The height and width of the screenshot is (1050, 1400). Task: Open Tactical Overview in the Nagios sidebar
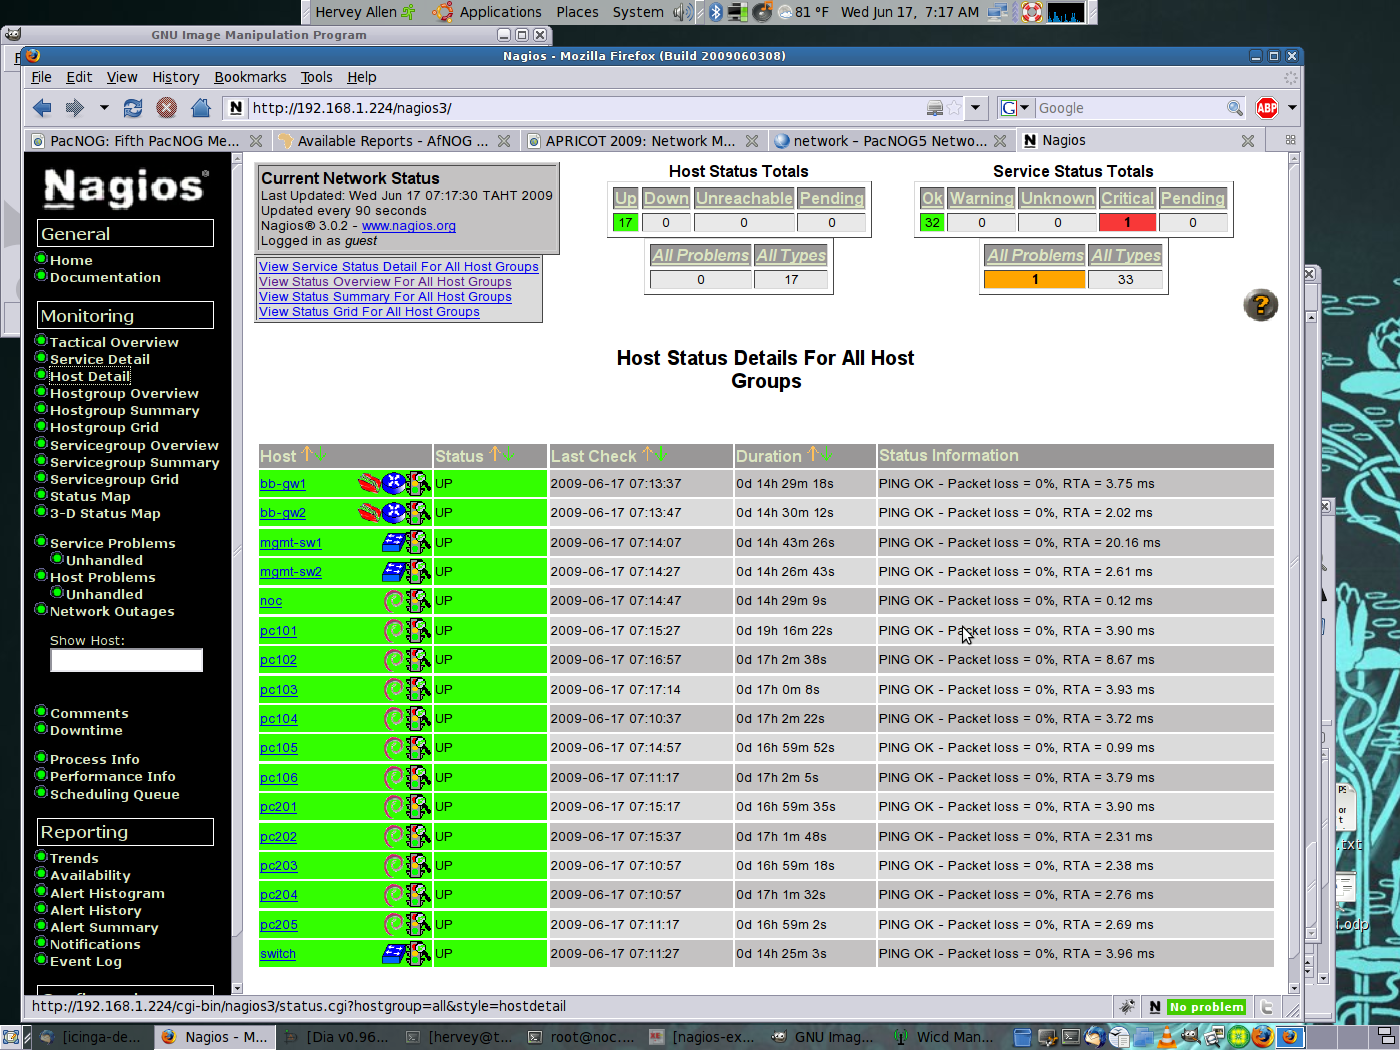(114, 342)
